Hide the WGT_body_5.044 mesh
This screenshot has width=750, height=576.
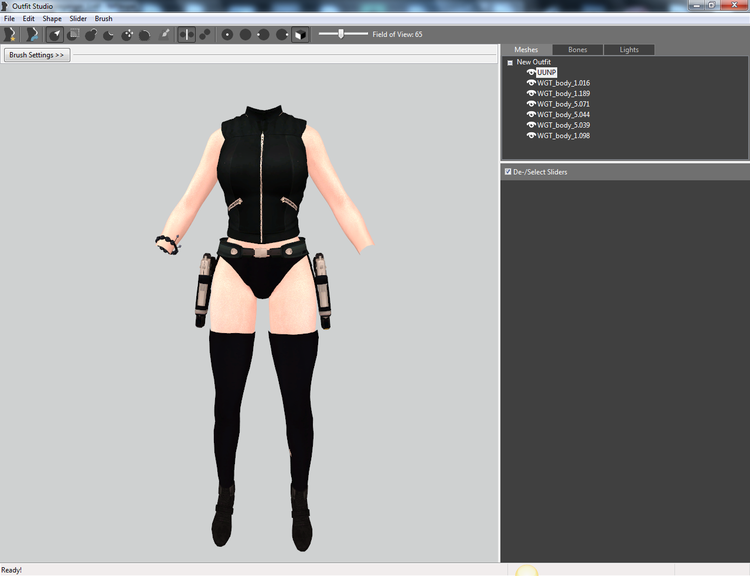pos(531,114)
